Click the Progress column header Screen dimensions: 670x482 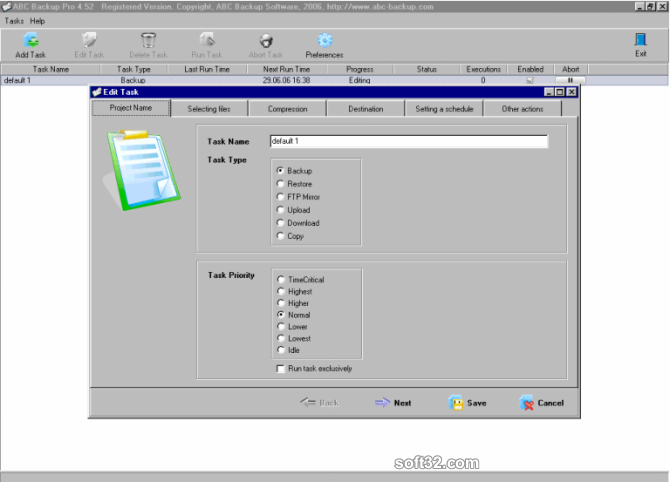(x=360, y=69)
